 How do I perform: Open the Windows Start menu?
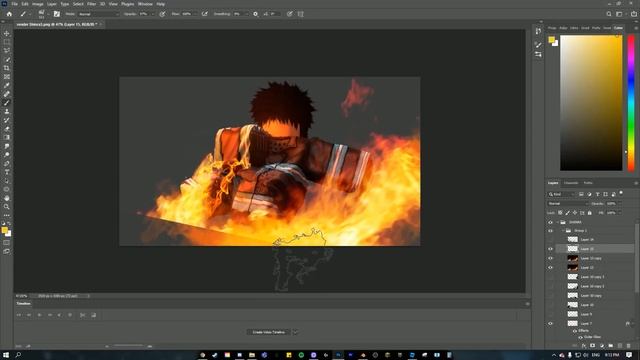pyautogui.click(x=6, y=355)
